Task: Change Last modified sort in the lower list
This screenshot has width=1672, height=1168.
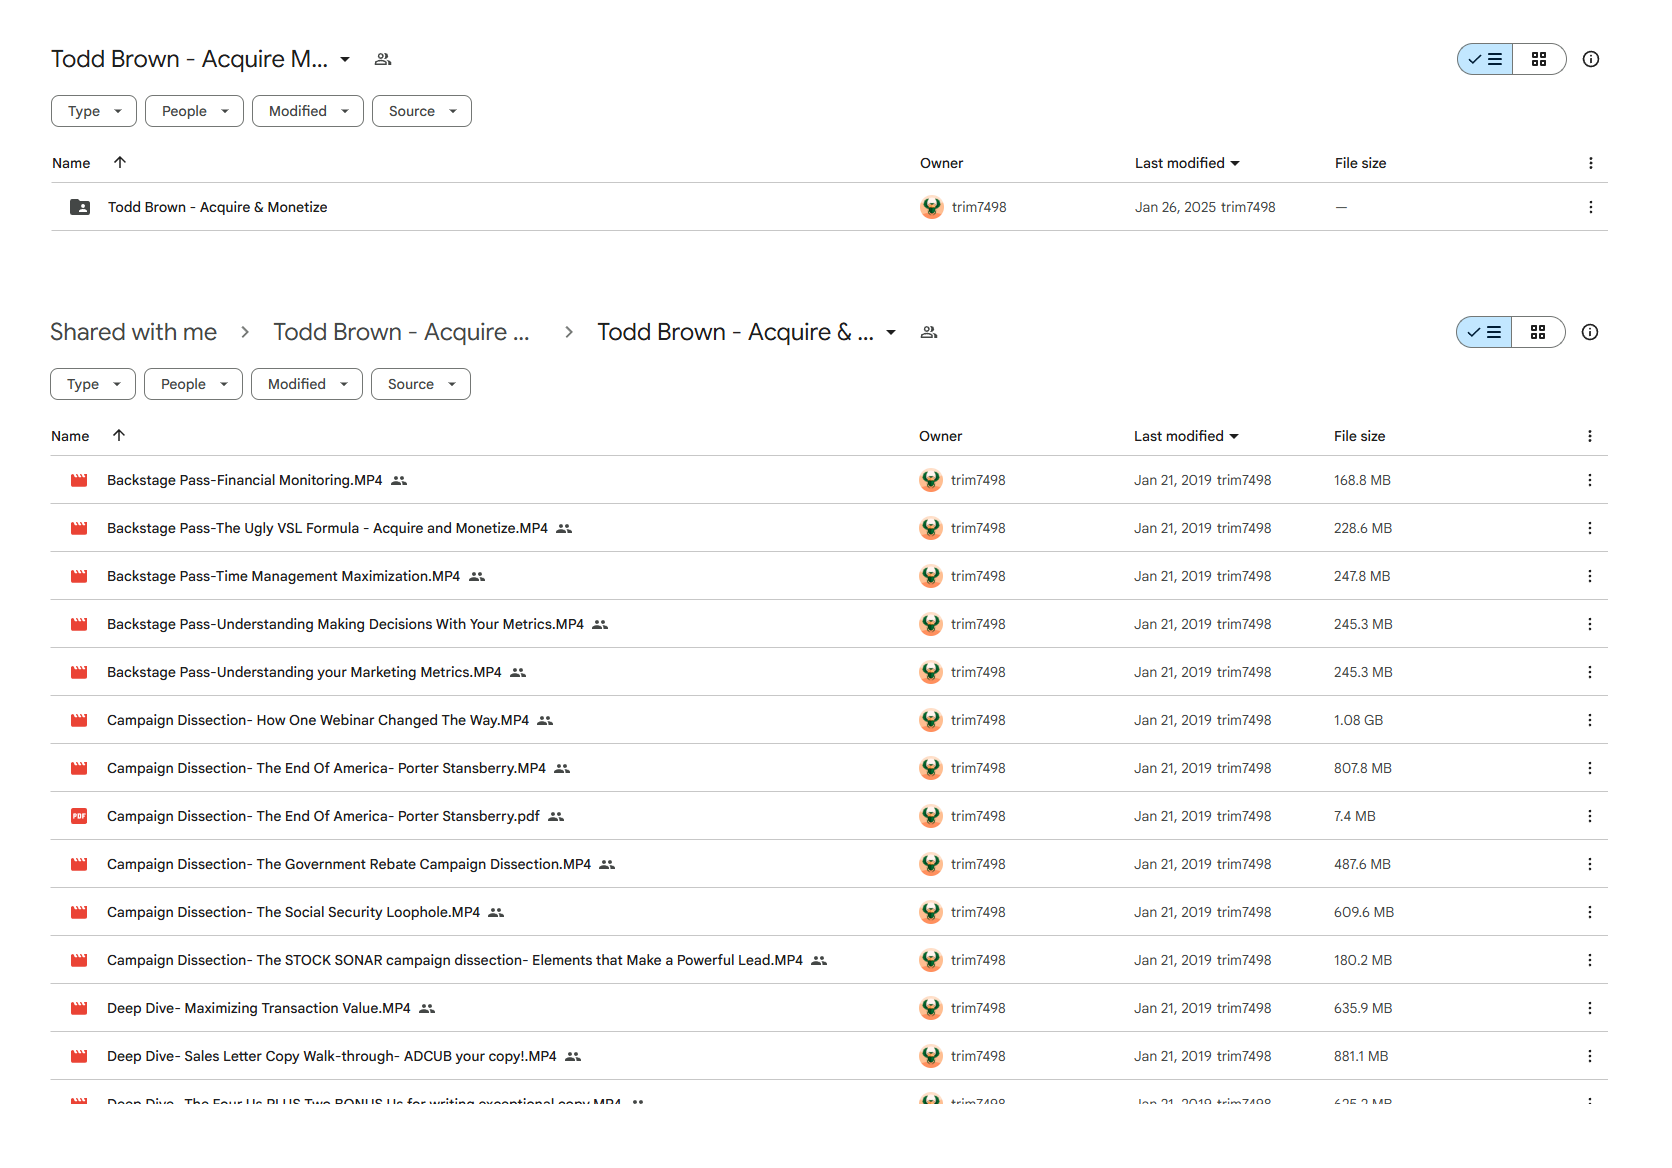Action: tap(1186, 436)
